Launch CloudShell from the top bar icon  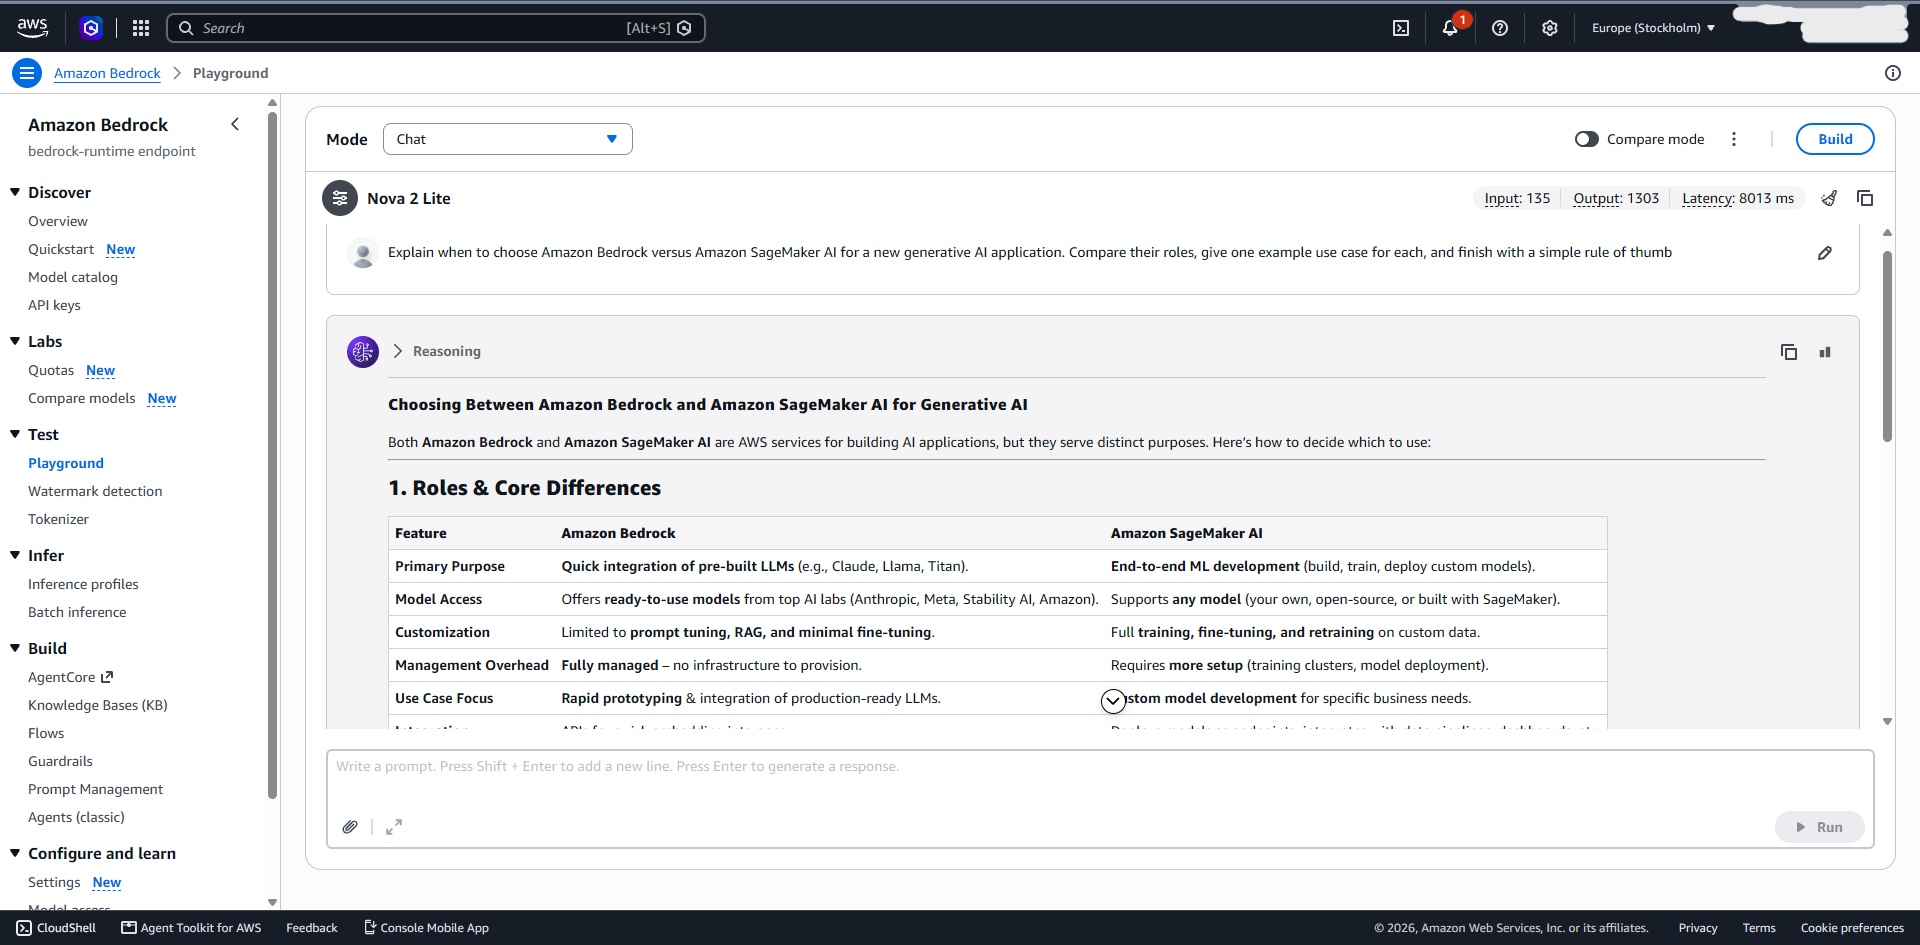[x=1401, y=28]
